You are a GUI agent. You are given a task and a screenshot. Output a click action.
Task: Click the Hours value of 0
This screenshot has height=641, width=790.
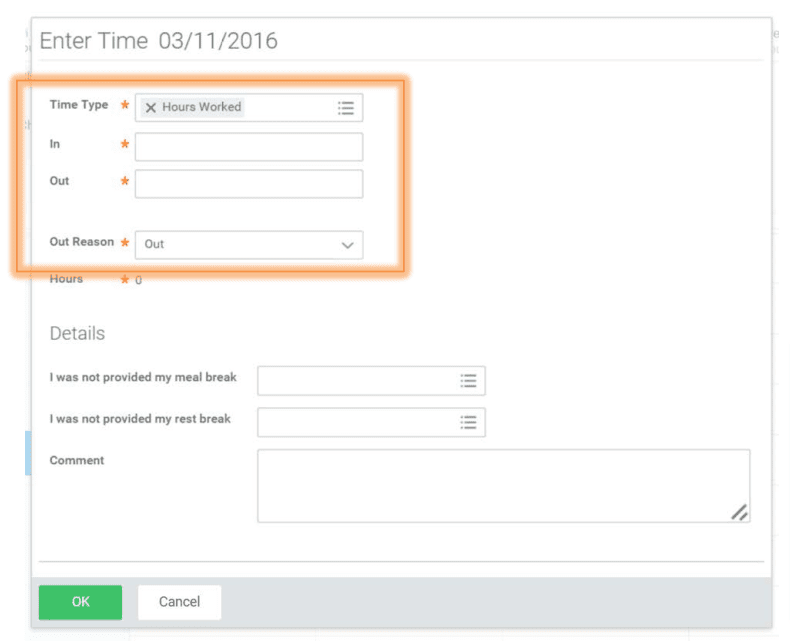[x=138, y=280]
